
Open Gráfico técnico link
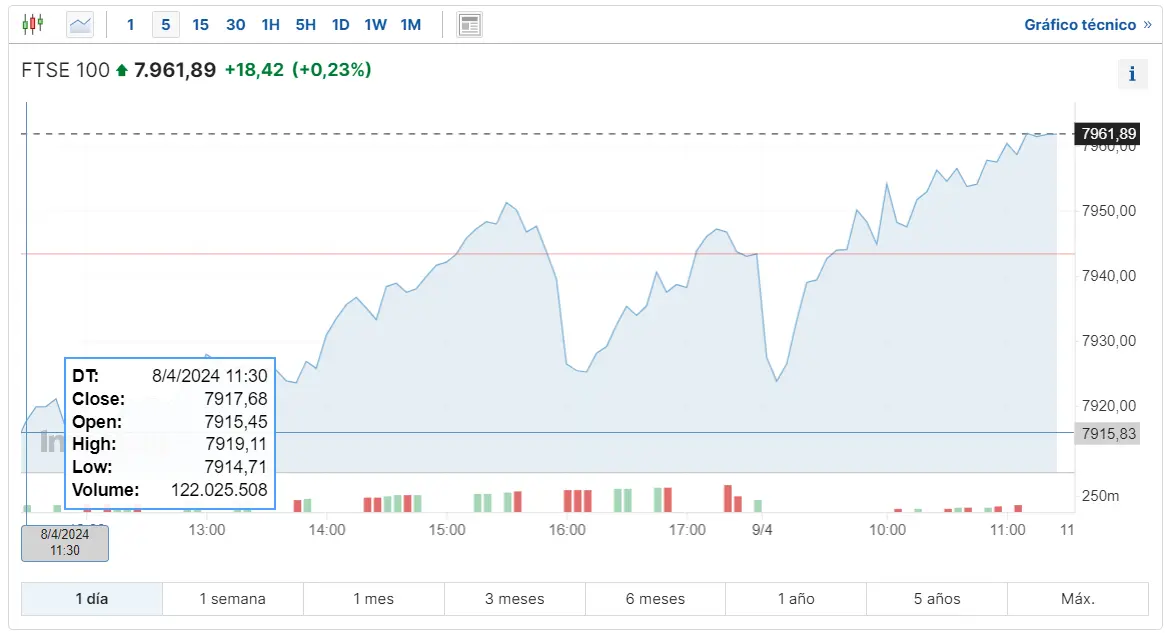[1081, 24]
